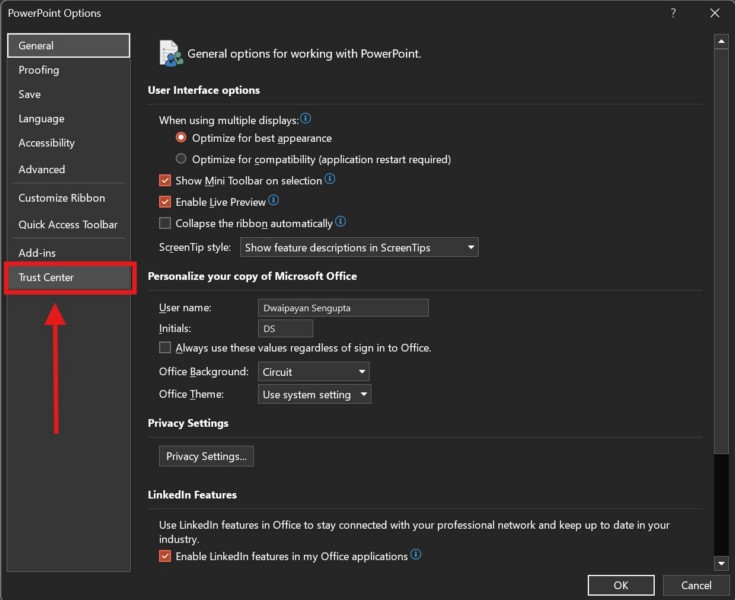Open the ScreenTip style dropdown
The image size is (735, 600).
coord(359,247)
